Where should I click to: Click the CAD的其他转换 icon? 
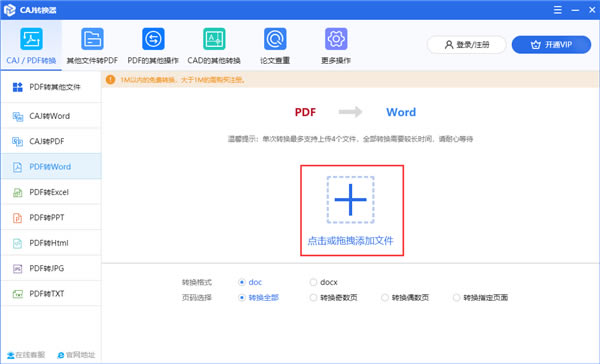click(214, 39)
